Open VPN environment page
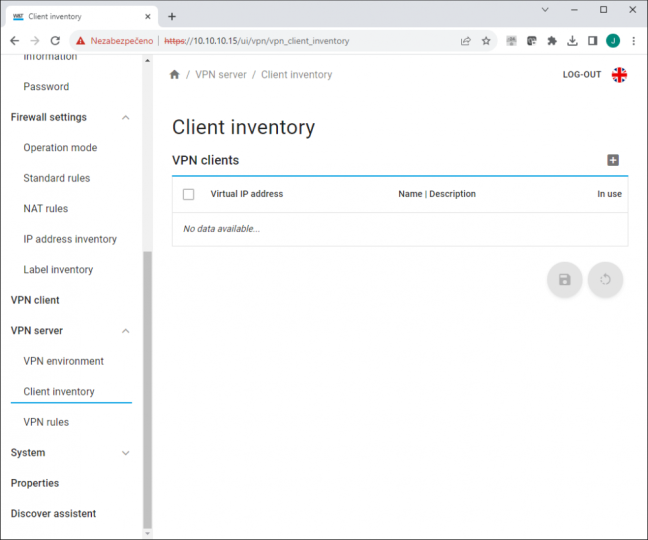Viewport: 648px width, 540px height. point(63,361)
